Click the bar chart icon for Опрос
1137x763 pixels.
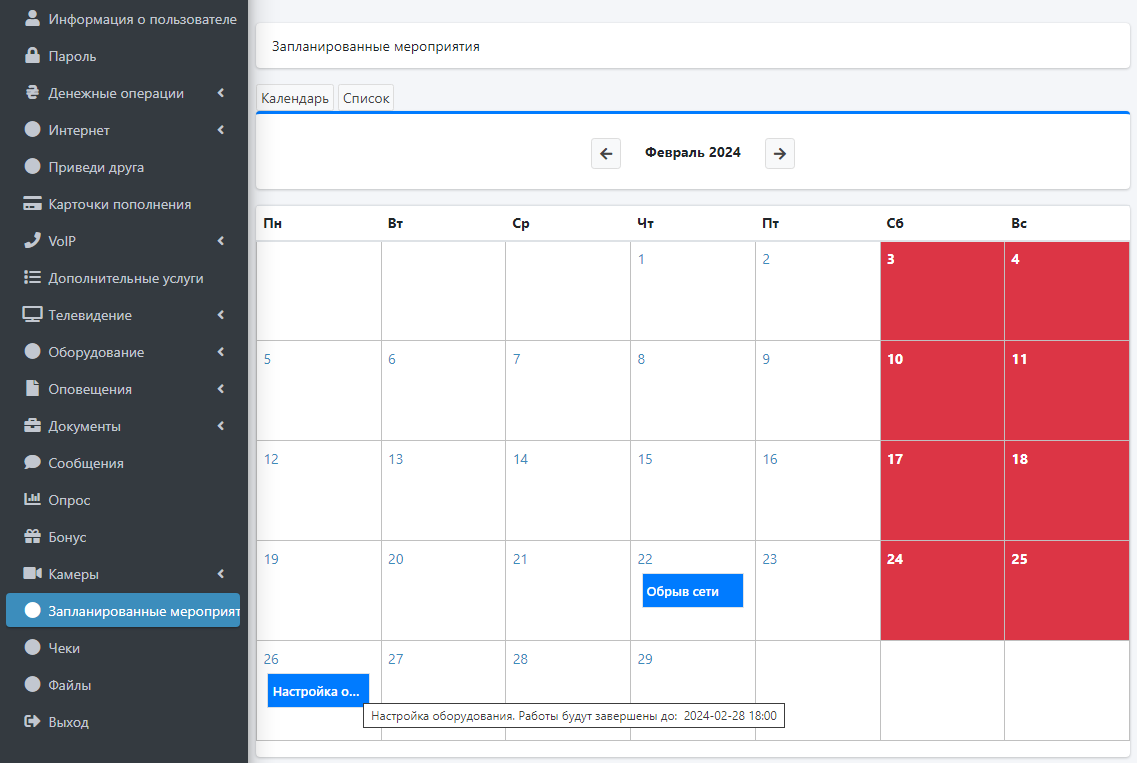pyautogui.click(x=32, y=500)
